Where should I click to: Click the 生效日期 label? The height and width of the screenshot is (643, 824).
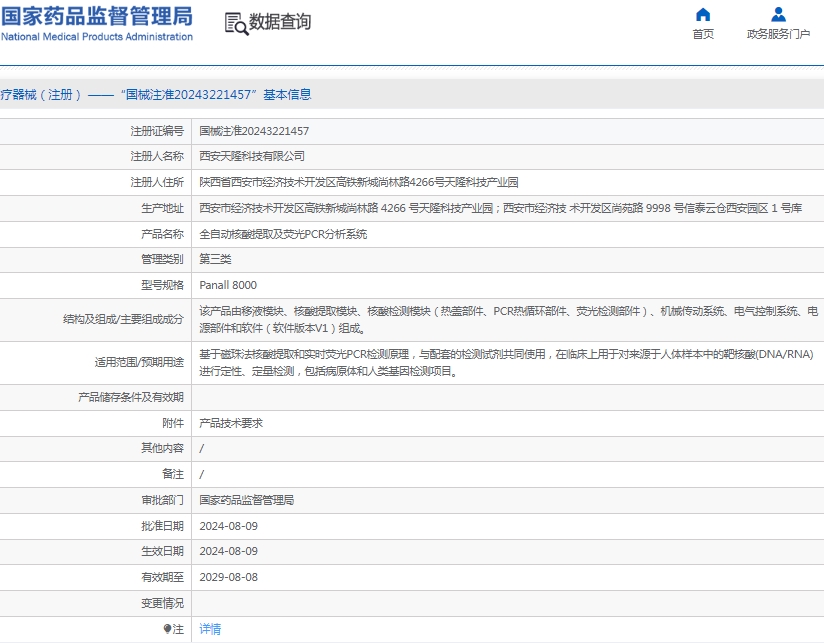click(162, 552)
